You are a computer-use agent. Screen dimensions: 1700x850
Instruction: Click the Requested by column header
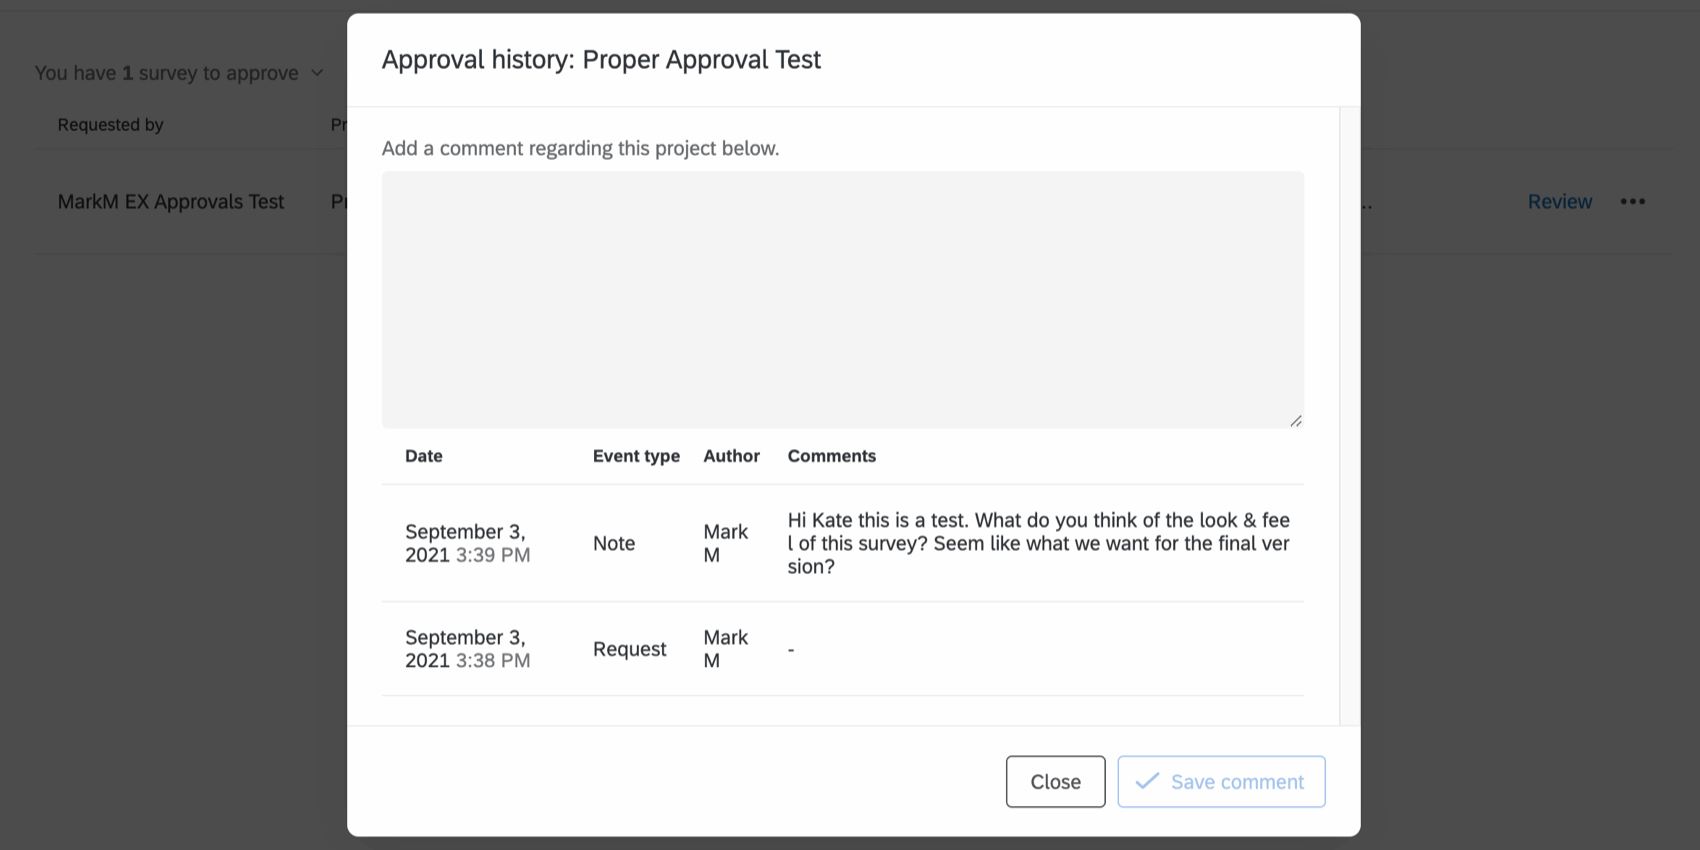pyautogui.click(x=110, y=125)
